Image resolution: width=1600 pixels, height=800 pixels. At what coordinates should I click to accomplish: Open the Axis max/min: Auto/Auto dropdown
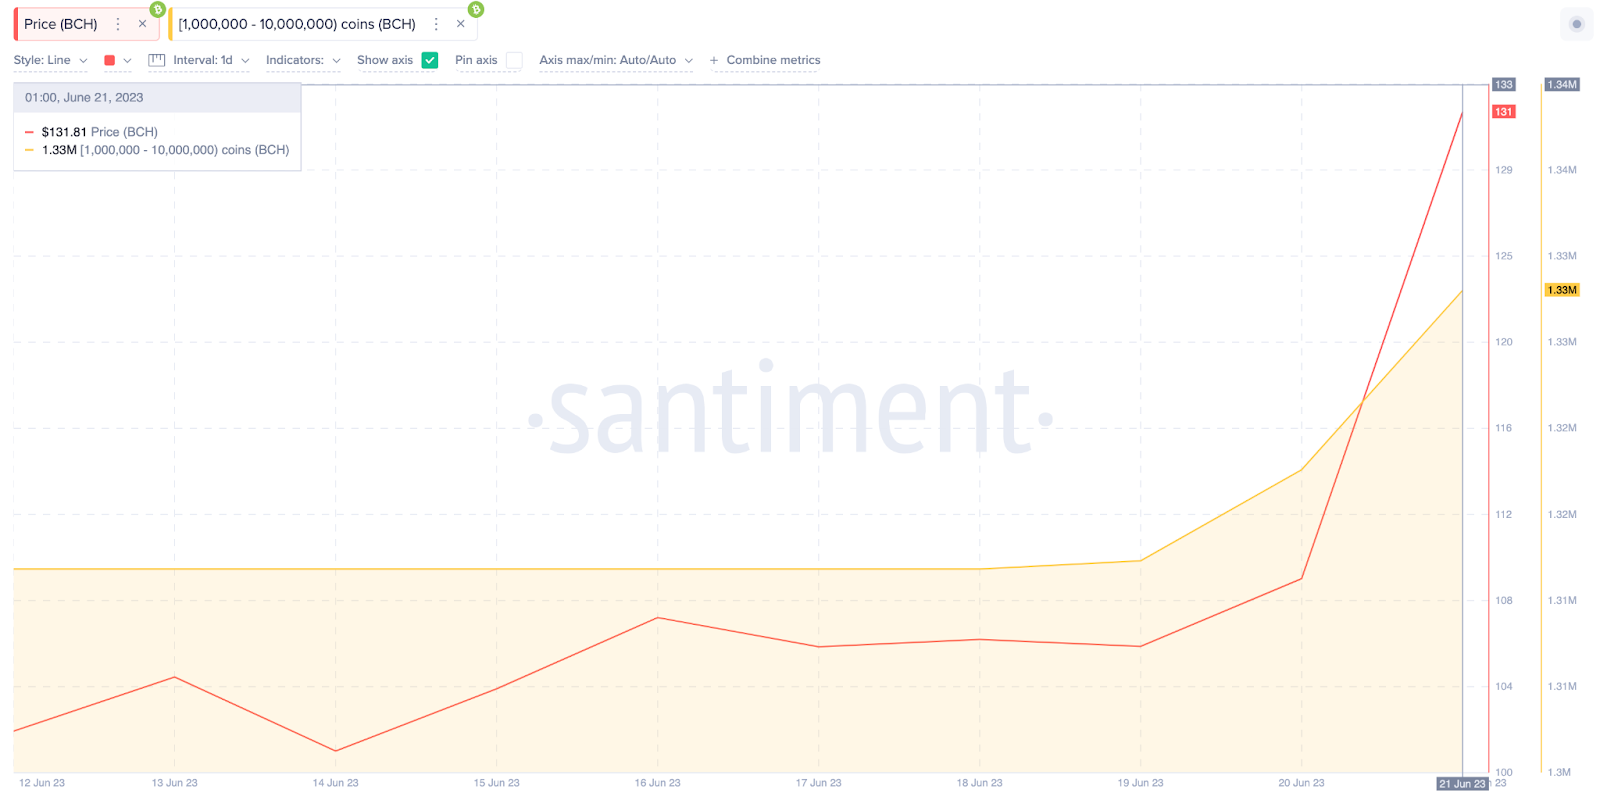[x=616, y=60]
